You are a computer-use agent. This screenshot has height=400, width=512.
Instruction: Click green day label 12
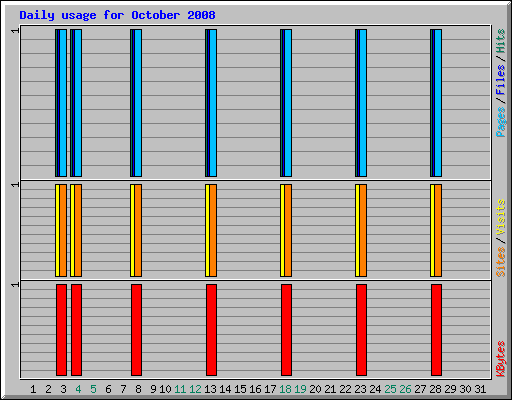(195, 389)
